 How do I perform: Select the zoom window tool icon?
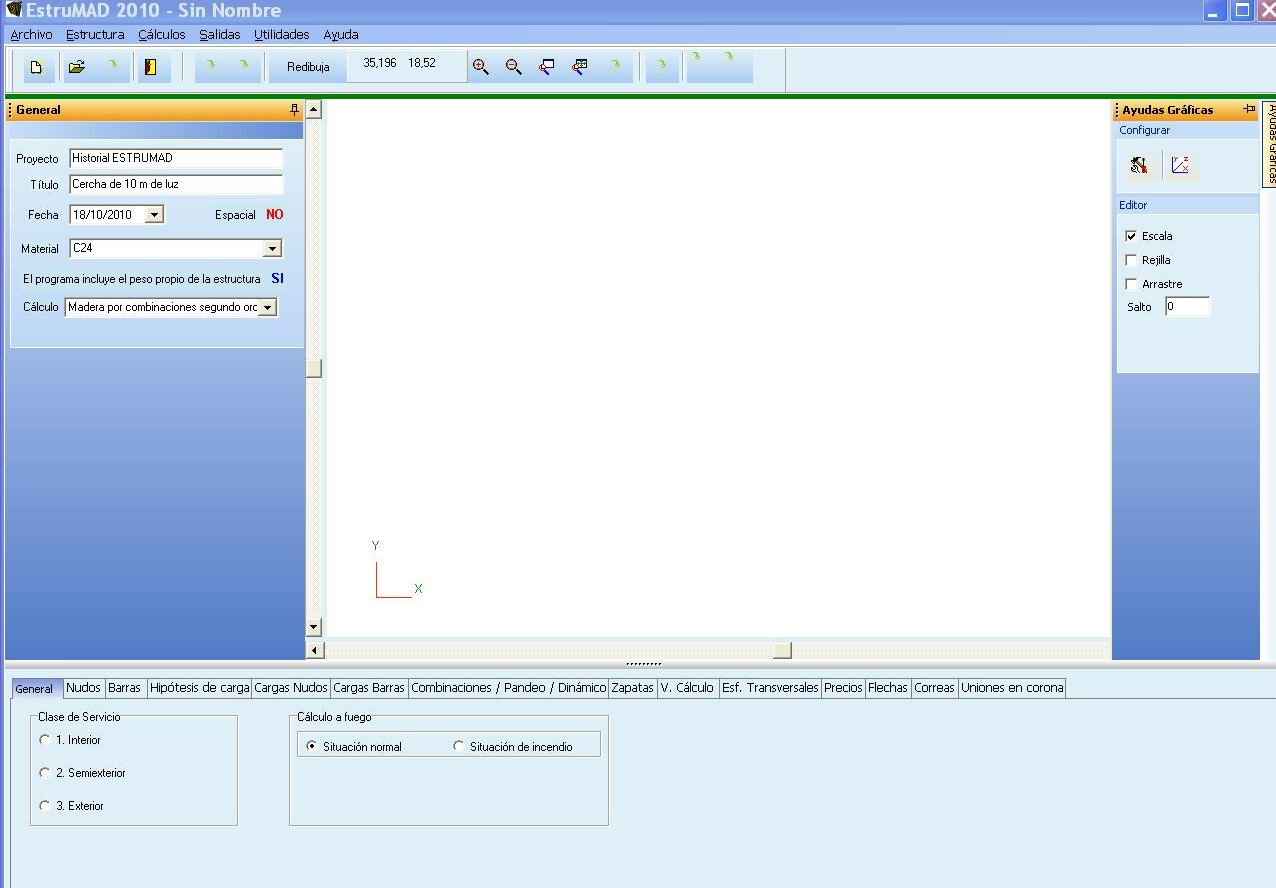click(x=547, y=68)
